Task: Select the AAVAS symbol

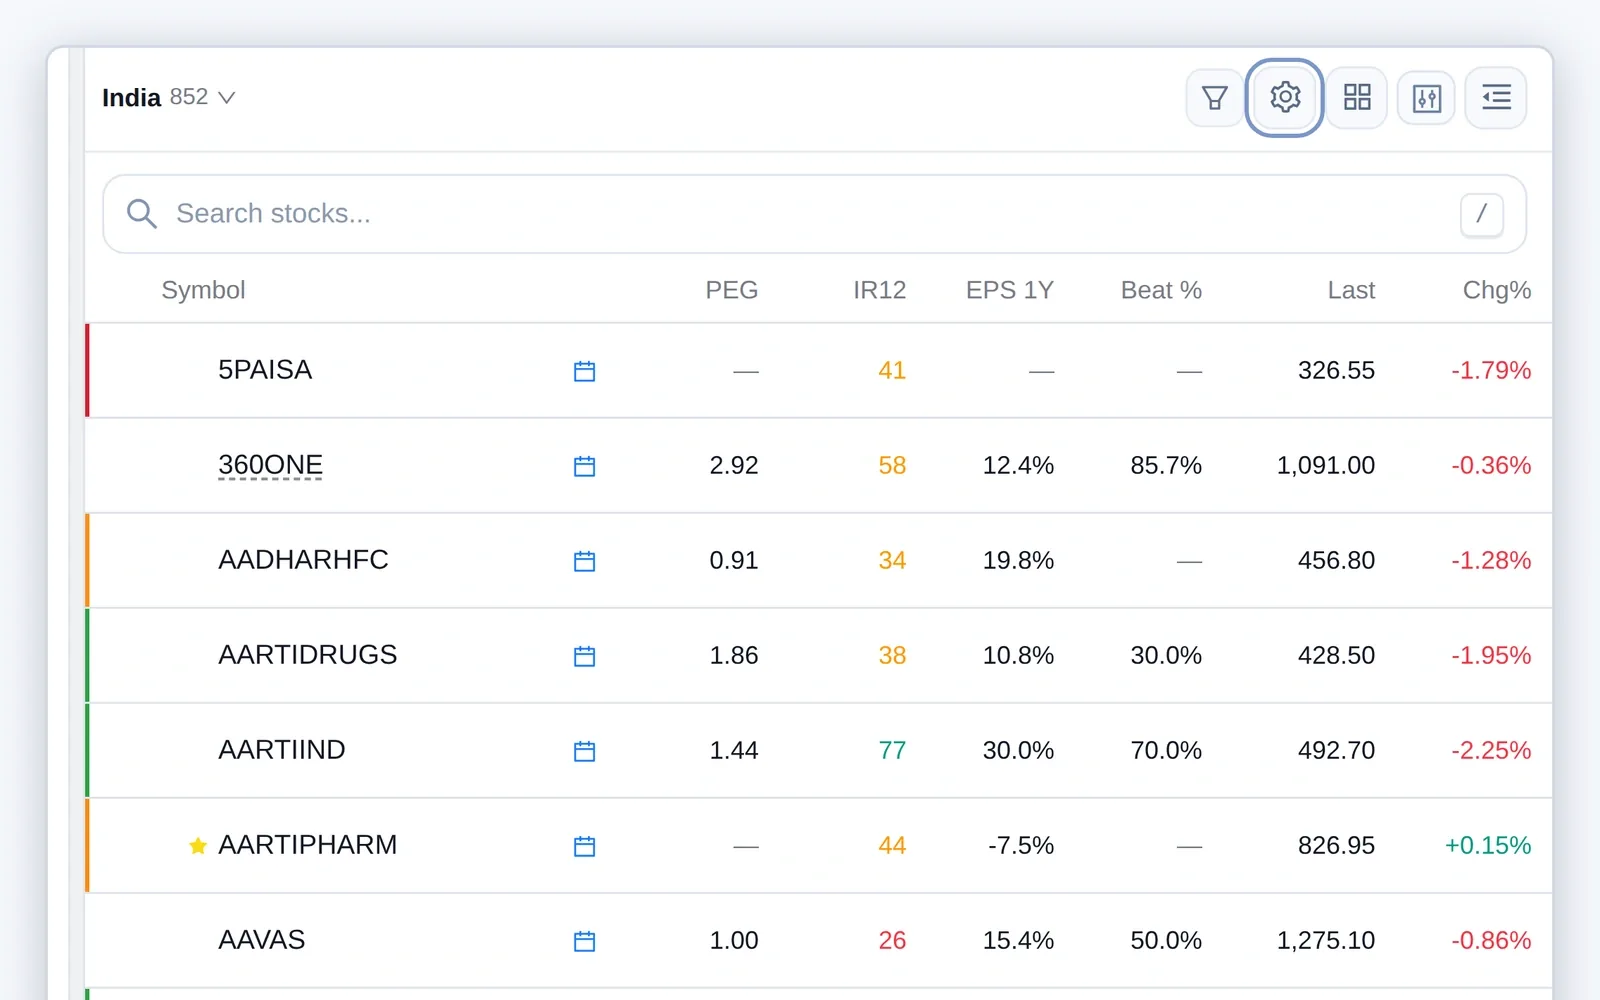Action: [262, 940]
